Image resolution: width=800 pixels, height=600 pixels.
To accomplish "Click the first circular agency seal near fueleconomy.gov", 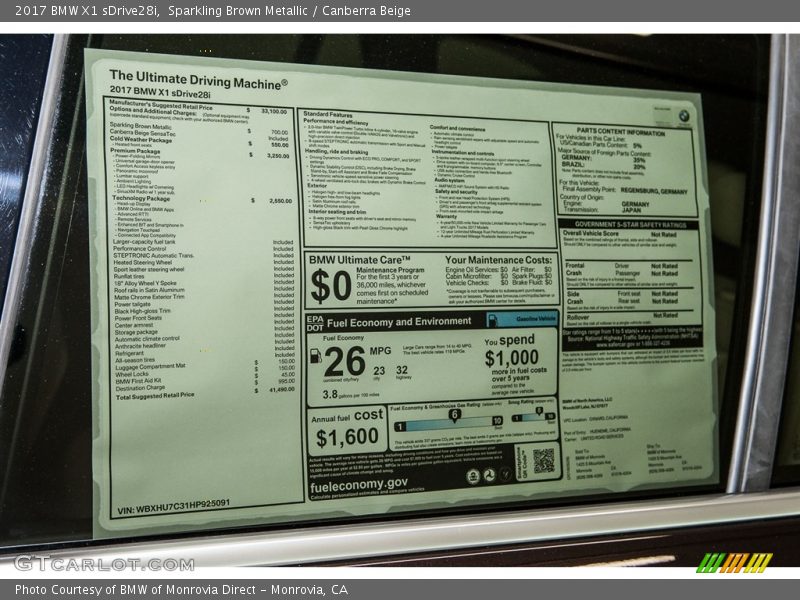I will (x=473, y=476).
